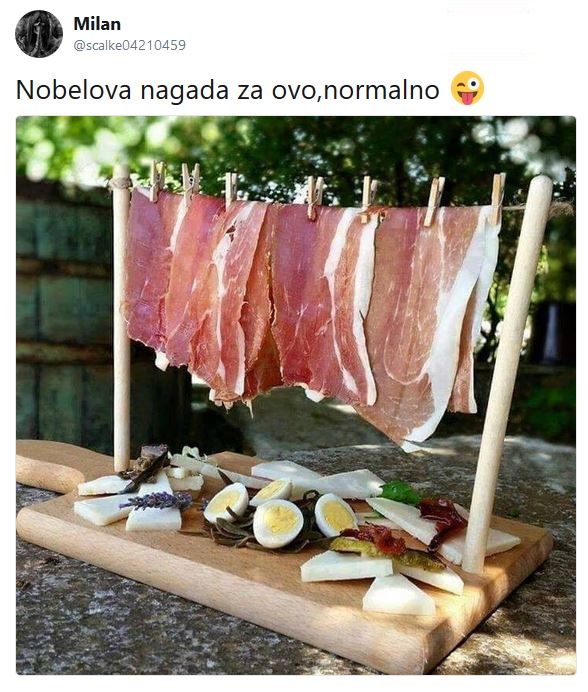Click the lavender sprig on cheese
588x692 pixels.
click(x=157, y=501)
